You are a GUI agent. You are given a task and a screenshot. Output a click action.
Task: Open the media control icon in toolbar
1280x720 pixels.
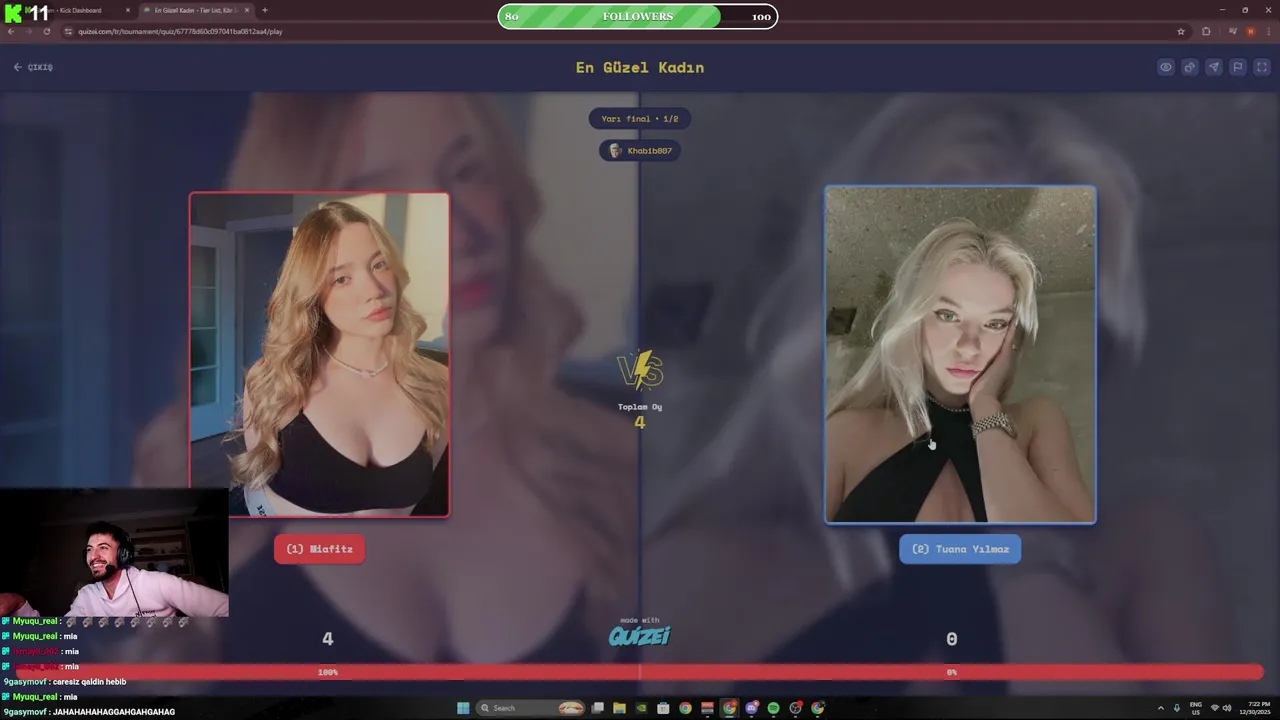point(1232,31)
